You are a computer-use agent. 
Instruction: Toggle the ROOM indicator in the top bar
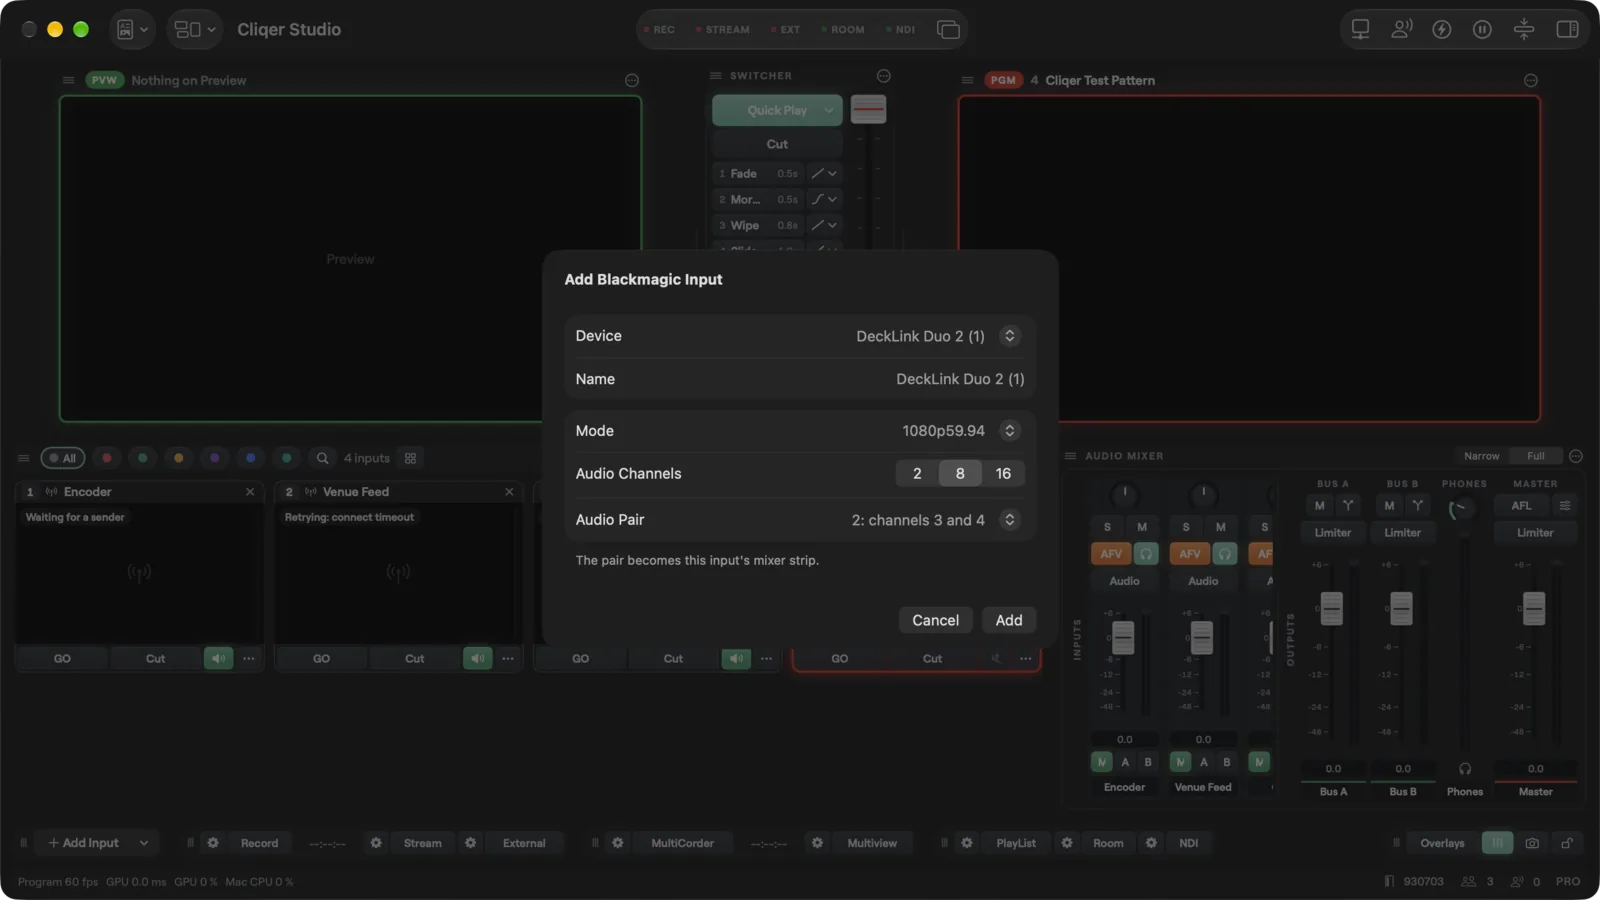(843, 30)
